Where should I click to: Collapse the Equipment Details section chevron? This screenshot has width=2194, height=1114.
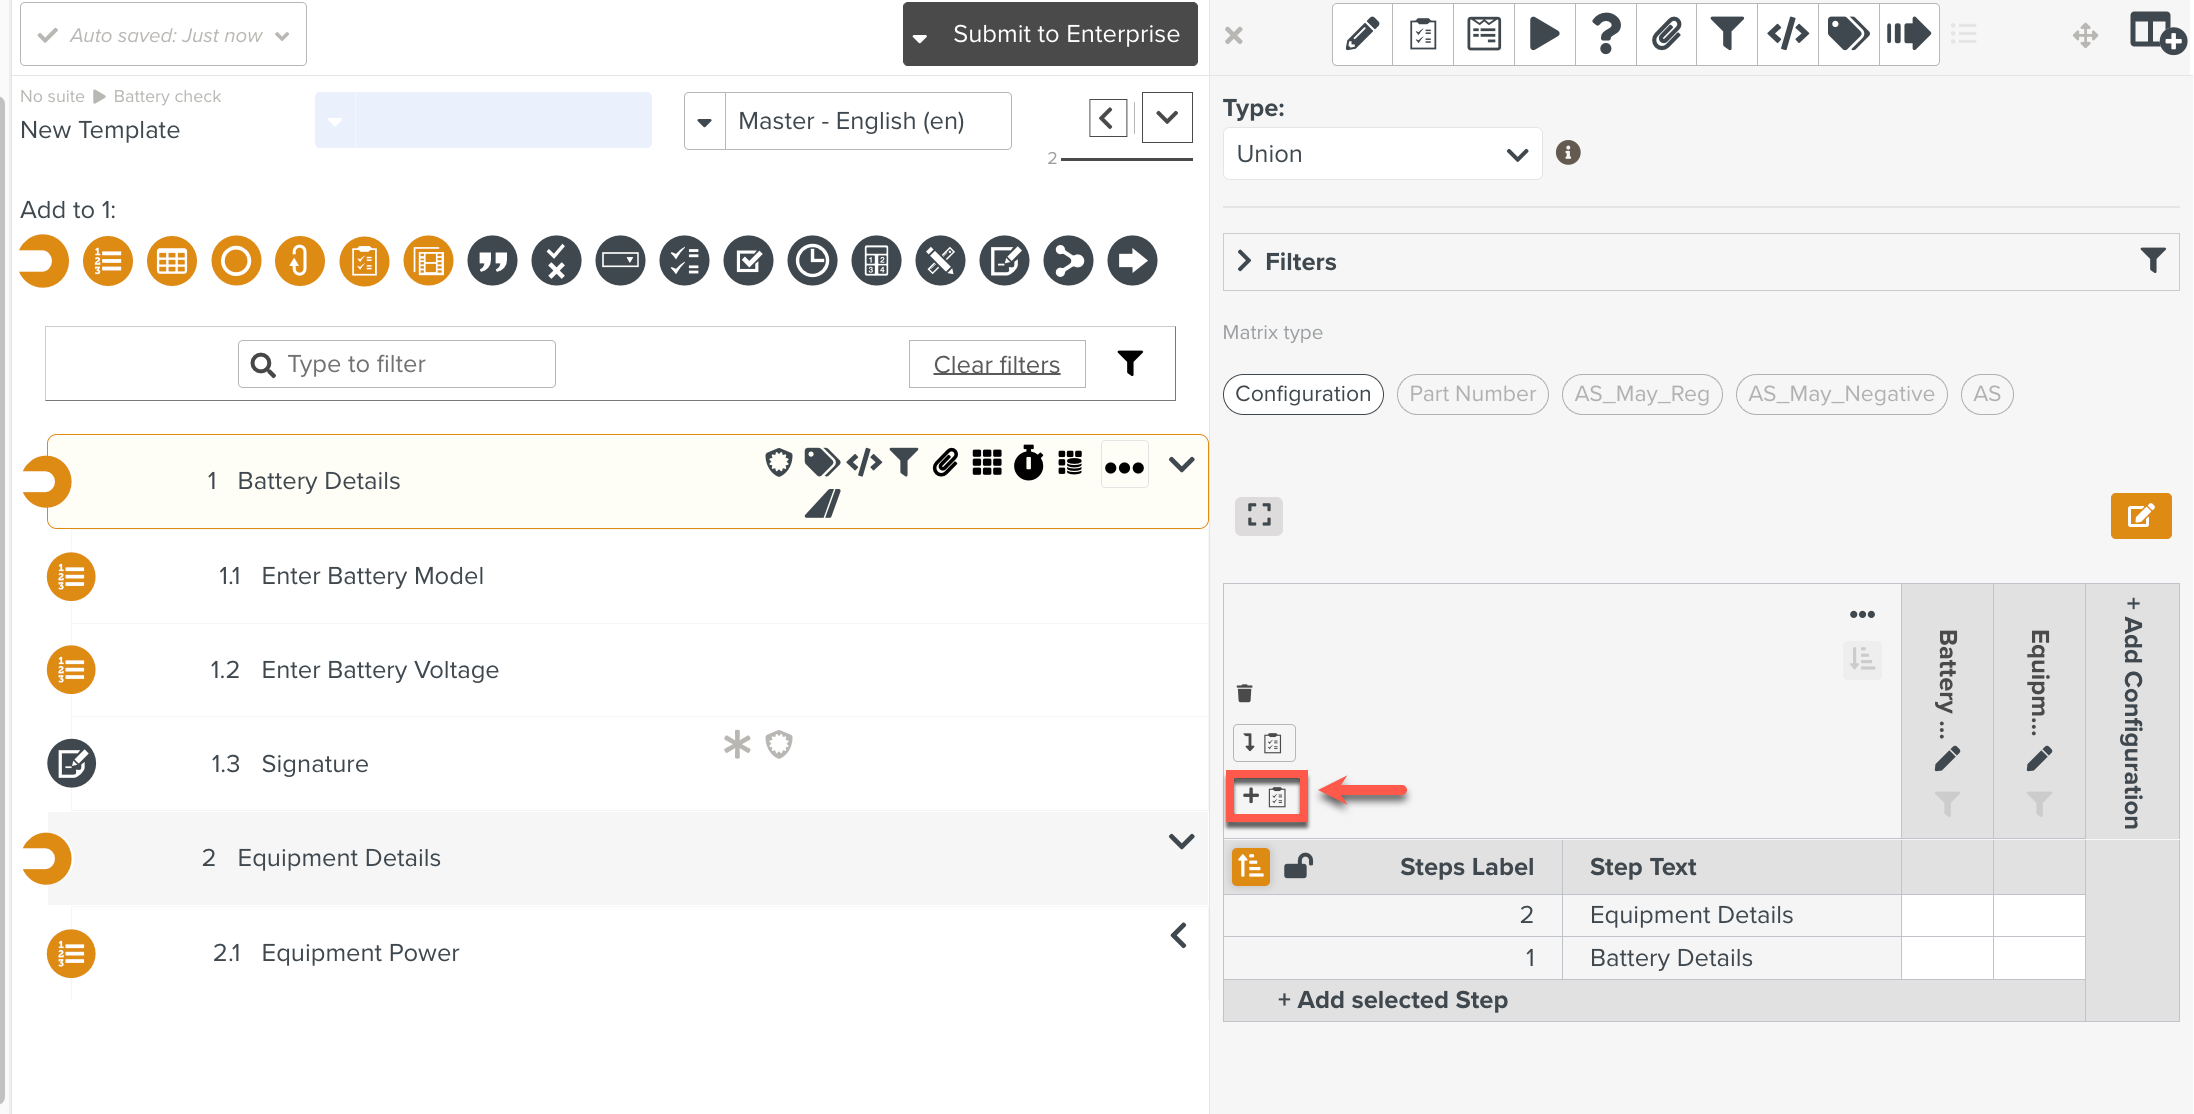click(x=1181, y=842)
